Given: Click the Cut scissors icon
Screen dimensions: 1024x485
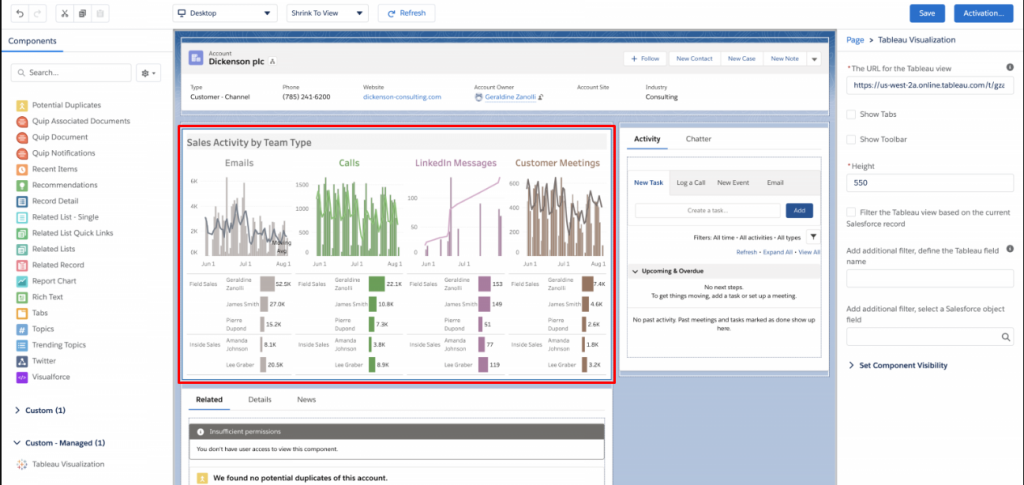Looking at the screenshot, I should [x=64, y=13].
